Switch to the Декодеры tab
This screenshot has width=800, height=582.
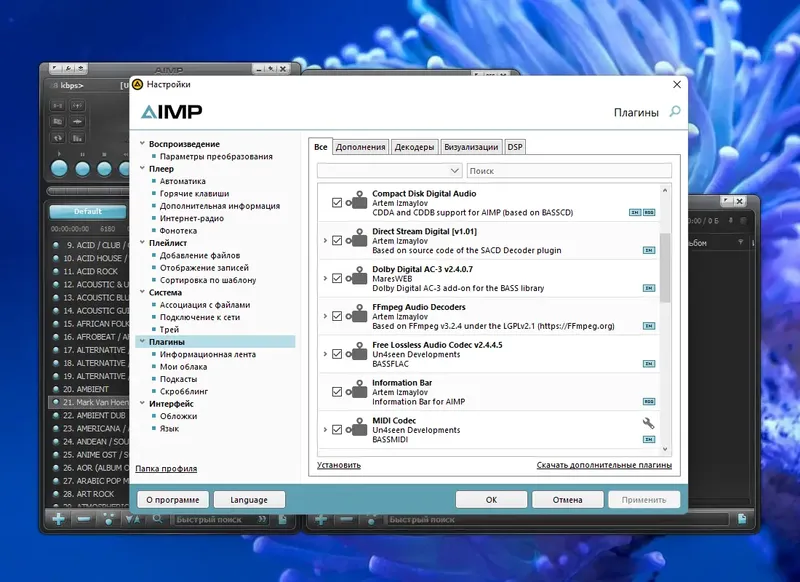tap(414, 147)
